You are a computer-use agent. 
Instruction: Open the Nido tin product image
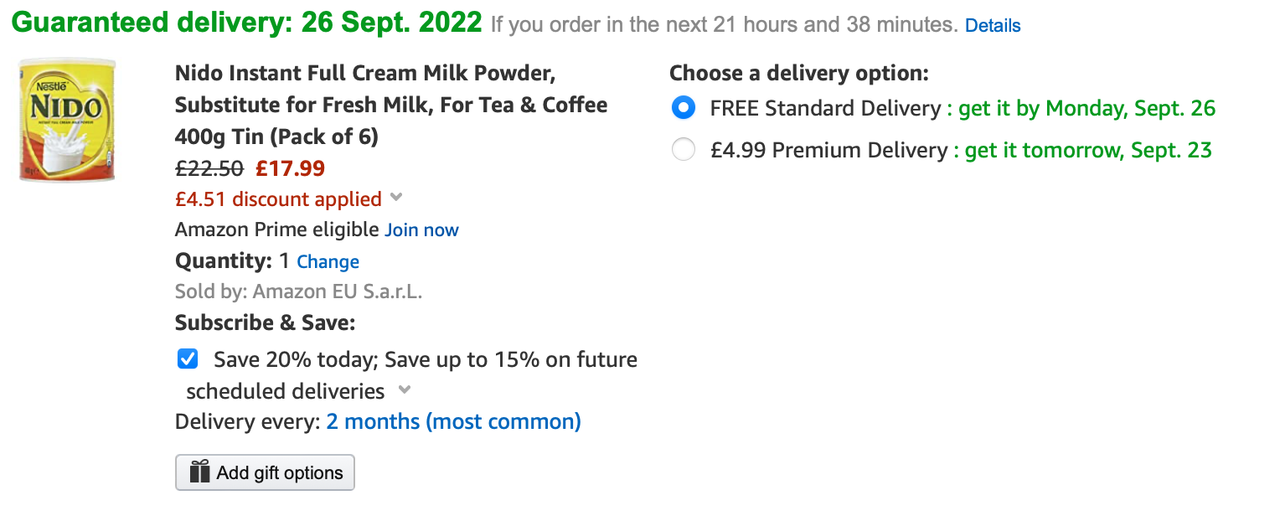click(x=67, y=120)
